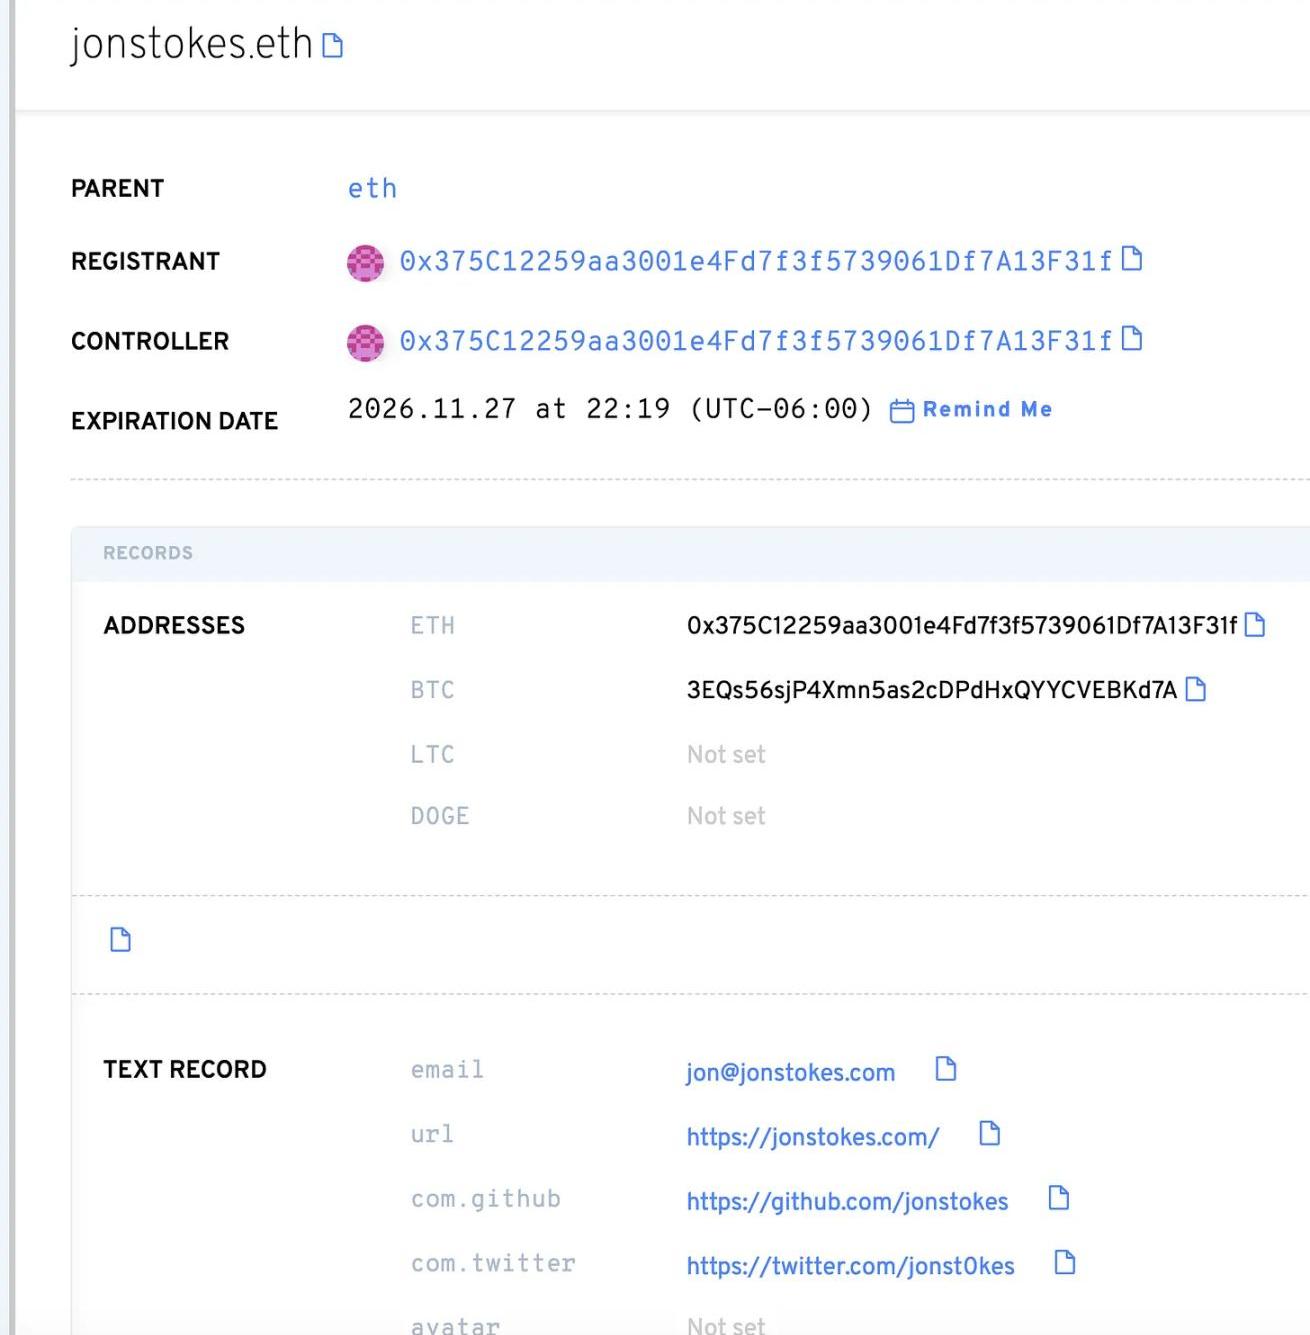Image resolution: width=1310 pixels, height=1335 pixels.
Task: Copy the controller address icon
Action: (x=1132, y=339)
